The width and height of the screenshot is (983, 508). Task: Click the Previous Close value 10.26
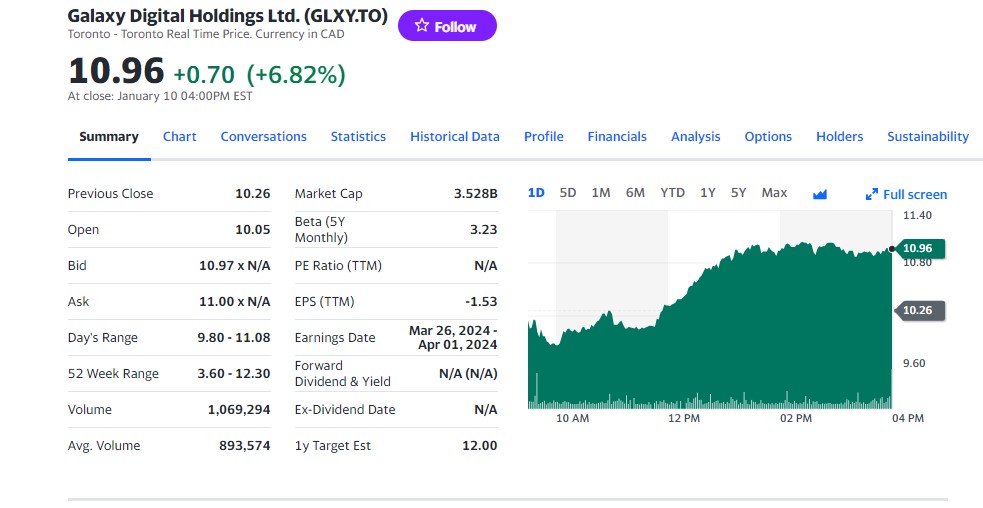pos(253,194)
